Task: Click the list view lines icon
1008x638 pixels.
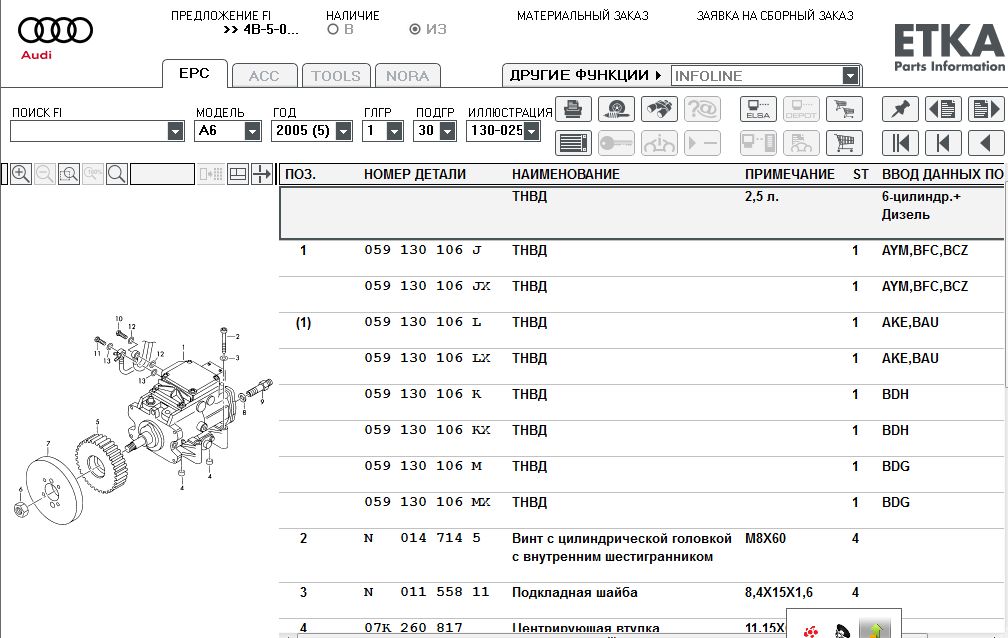Action: (x=573, y=143)
